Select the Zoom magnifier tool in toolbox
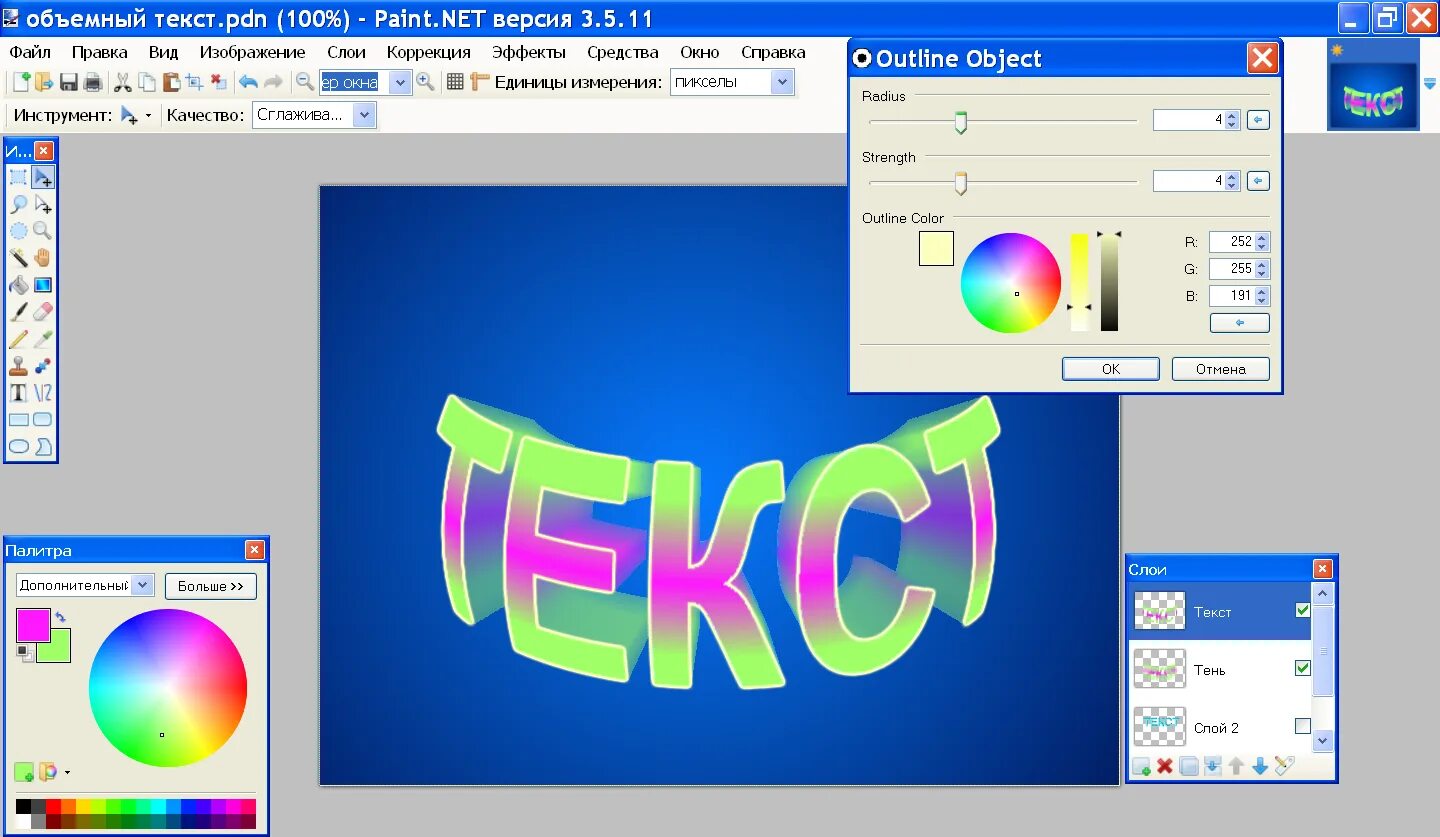1440x837 pixels. (x=43, y=231)
